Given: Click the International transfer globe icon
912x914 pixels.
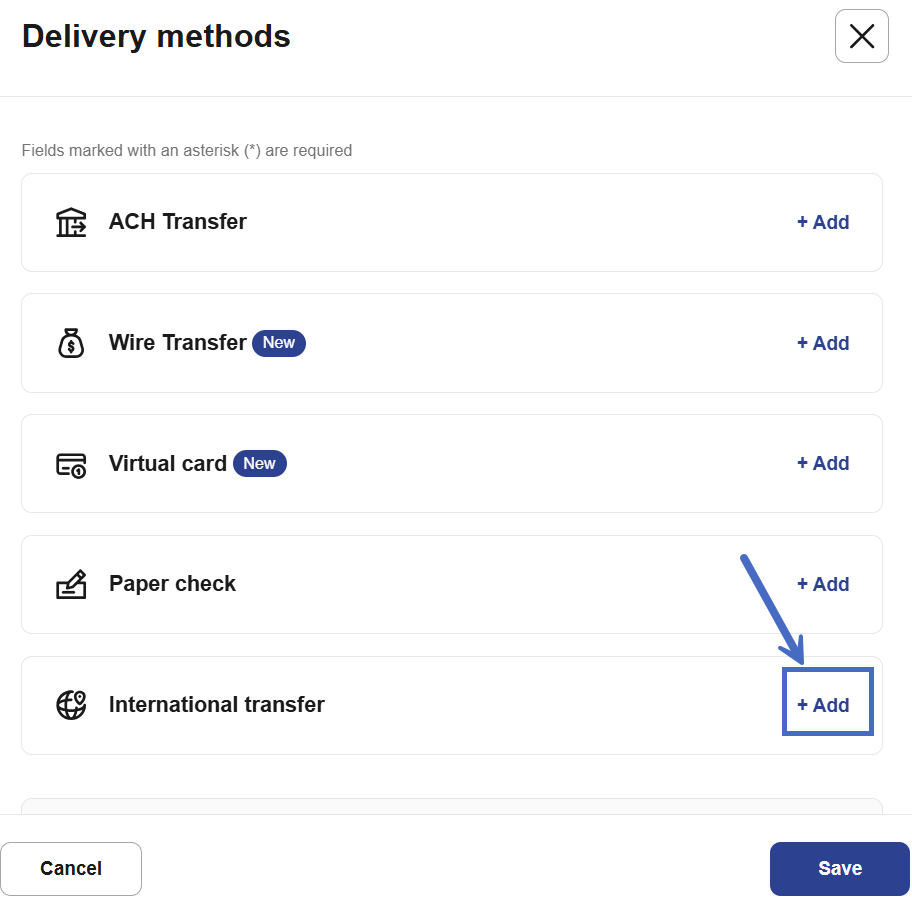Looking at the screenshot, I should point(71,705).
